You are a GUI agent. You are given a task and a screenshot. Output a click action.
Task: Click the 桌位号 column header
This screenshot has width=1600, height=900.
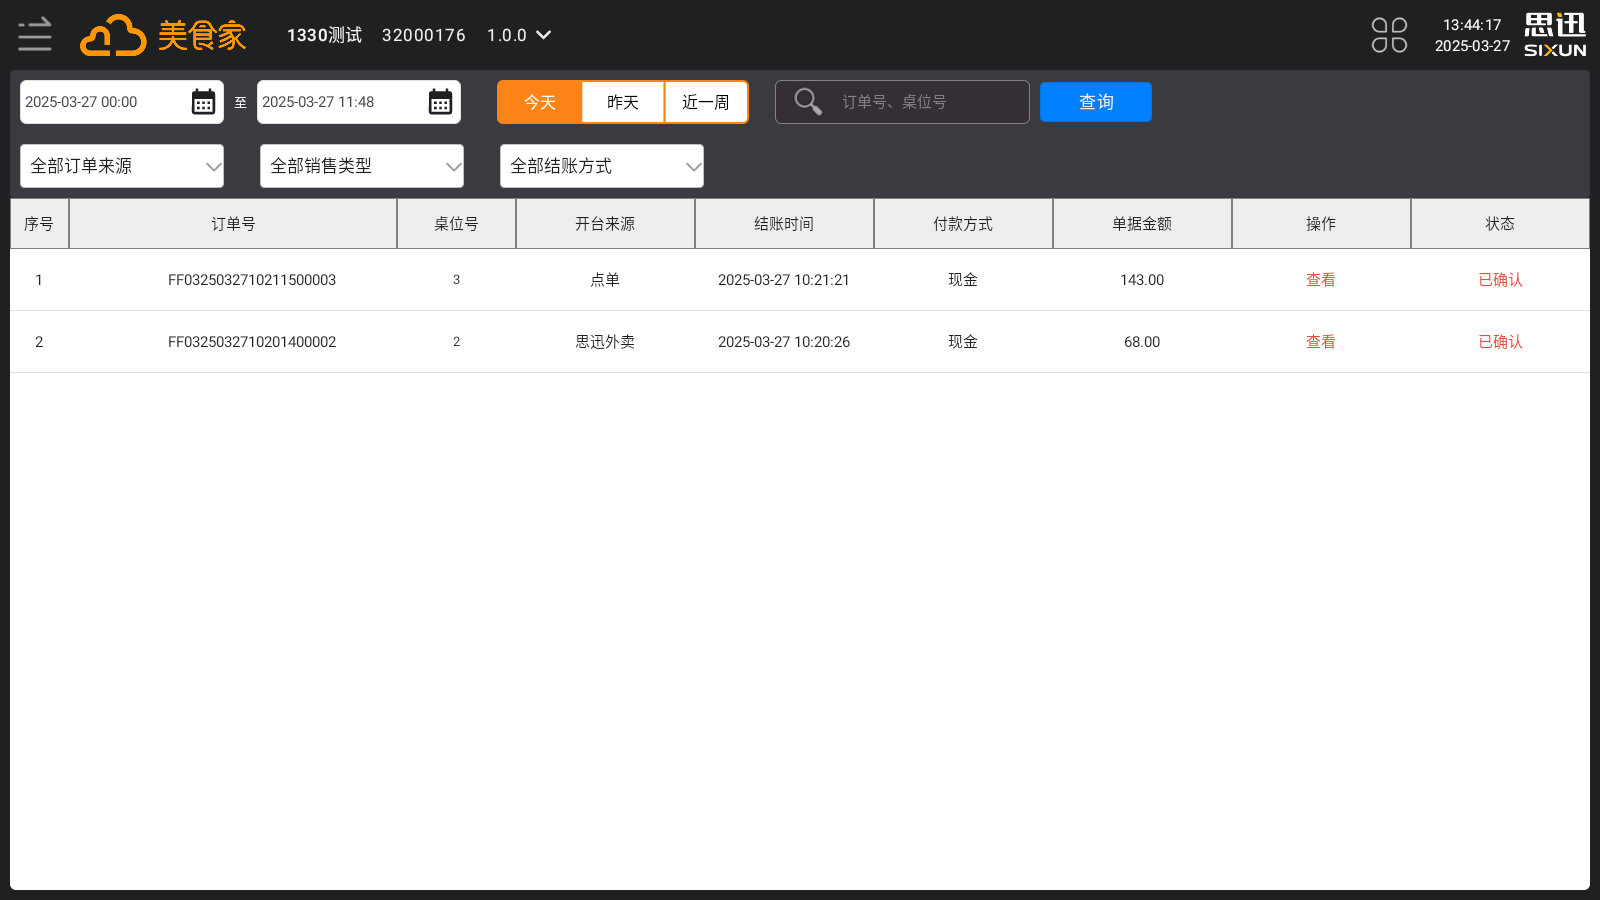click(456, 224)
